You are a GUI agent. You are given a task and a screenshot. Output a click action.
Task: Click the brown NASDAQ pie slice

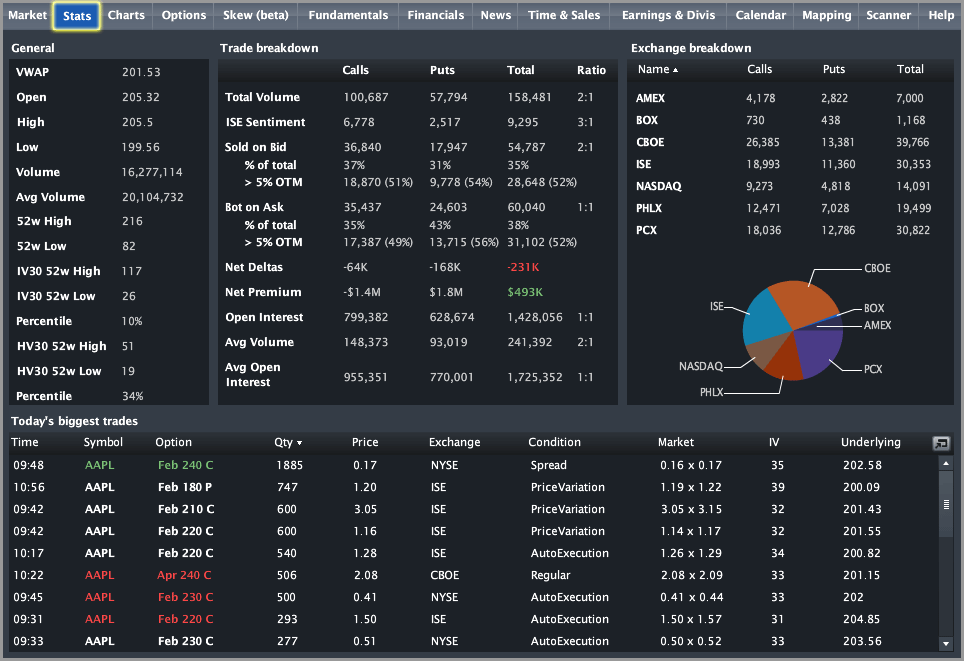point(764,350)
